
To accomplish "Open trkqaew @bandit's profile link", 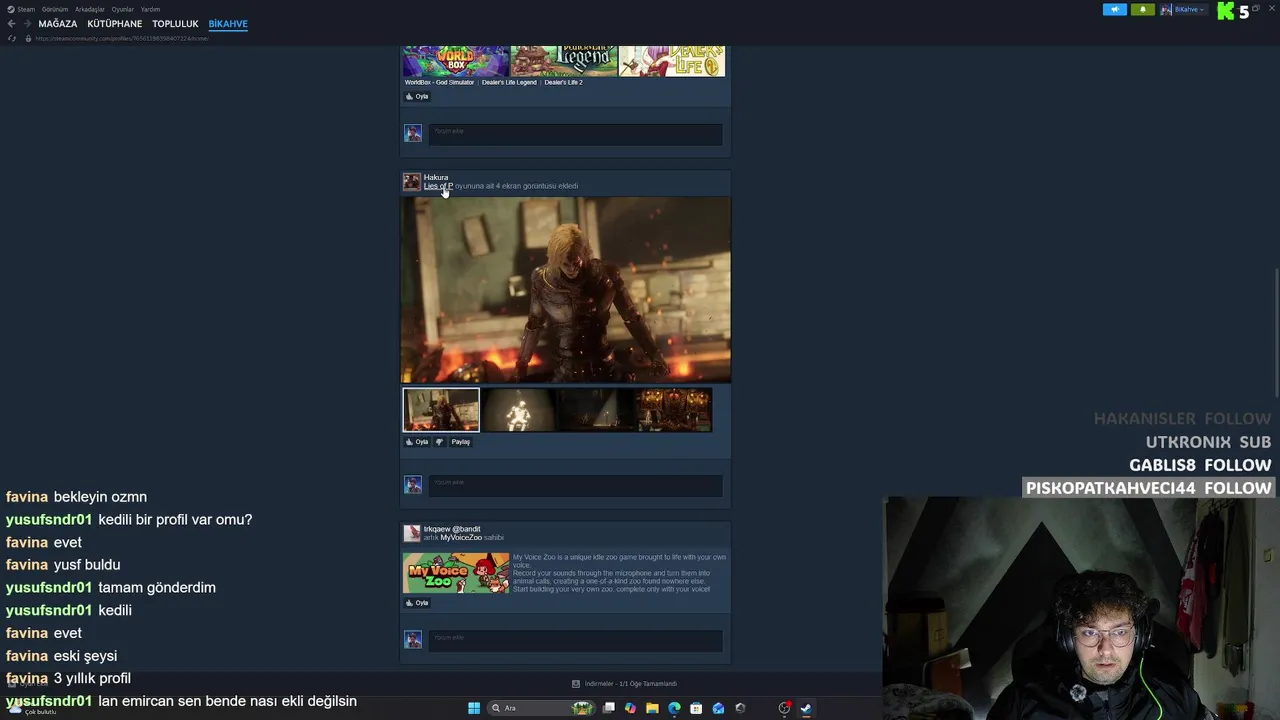I will [452, 529].
